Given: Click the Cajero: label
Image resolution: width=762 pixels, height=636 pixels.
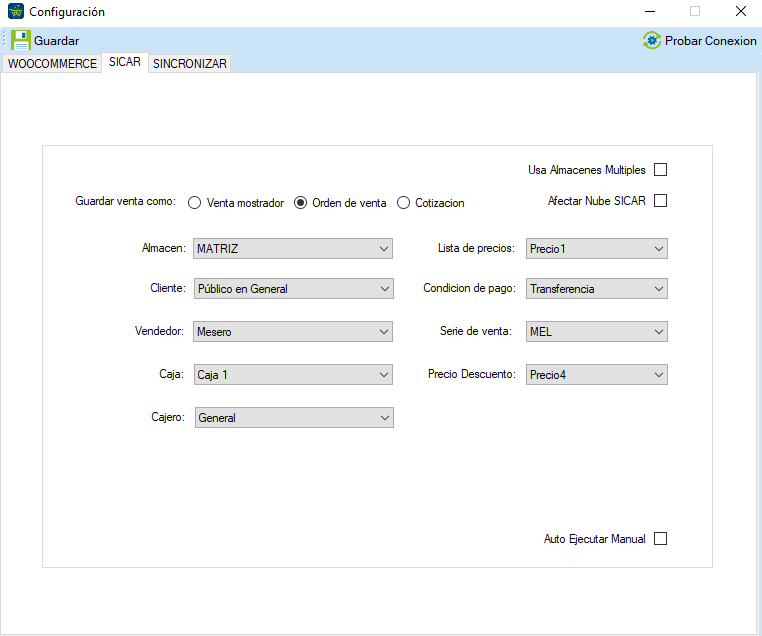Looking at the screenshot, I should pyautogui.click(x=168, y=417).
